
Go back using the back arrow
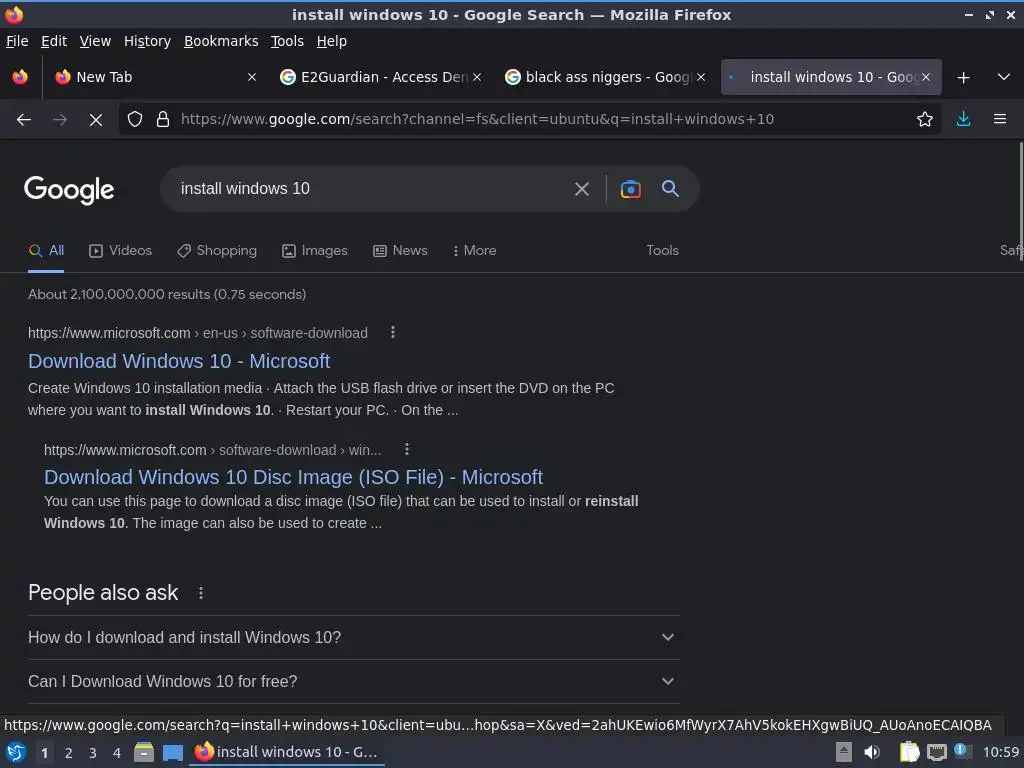[x=24, y=120]
